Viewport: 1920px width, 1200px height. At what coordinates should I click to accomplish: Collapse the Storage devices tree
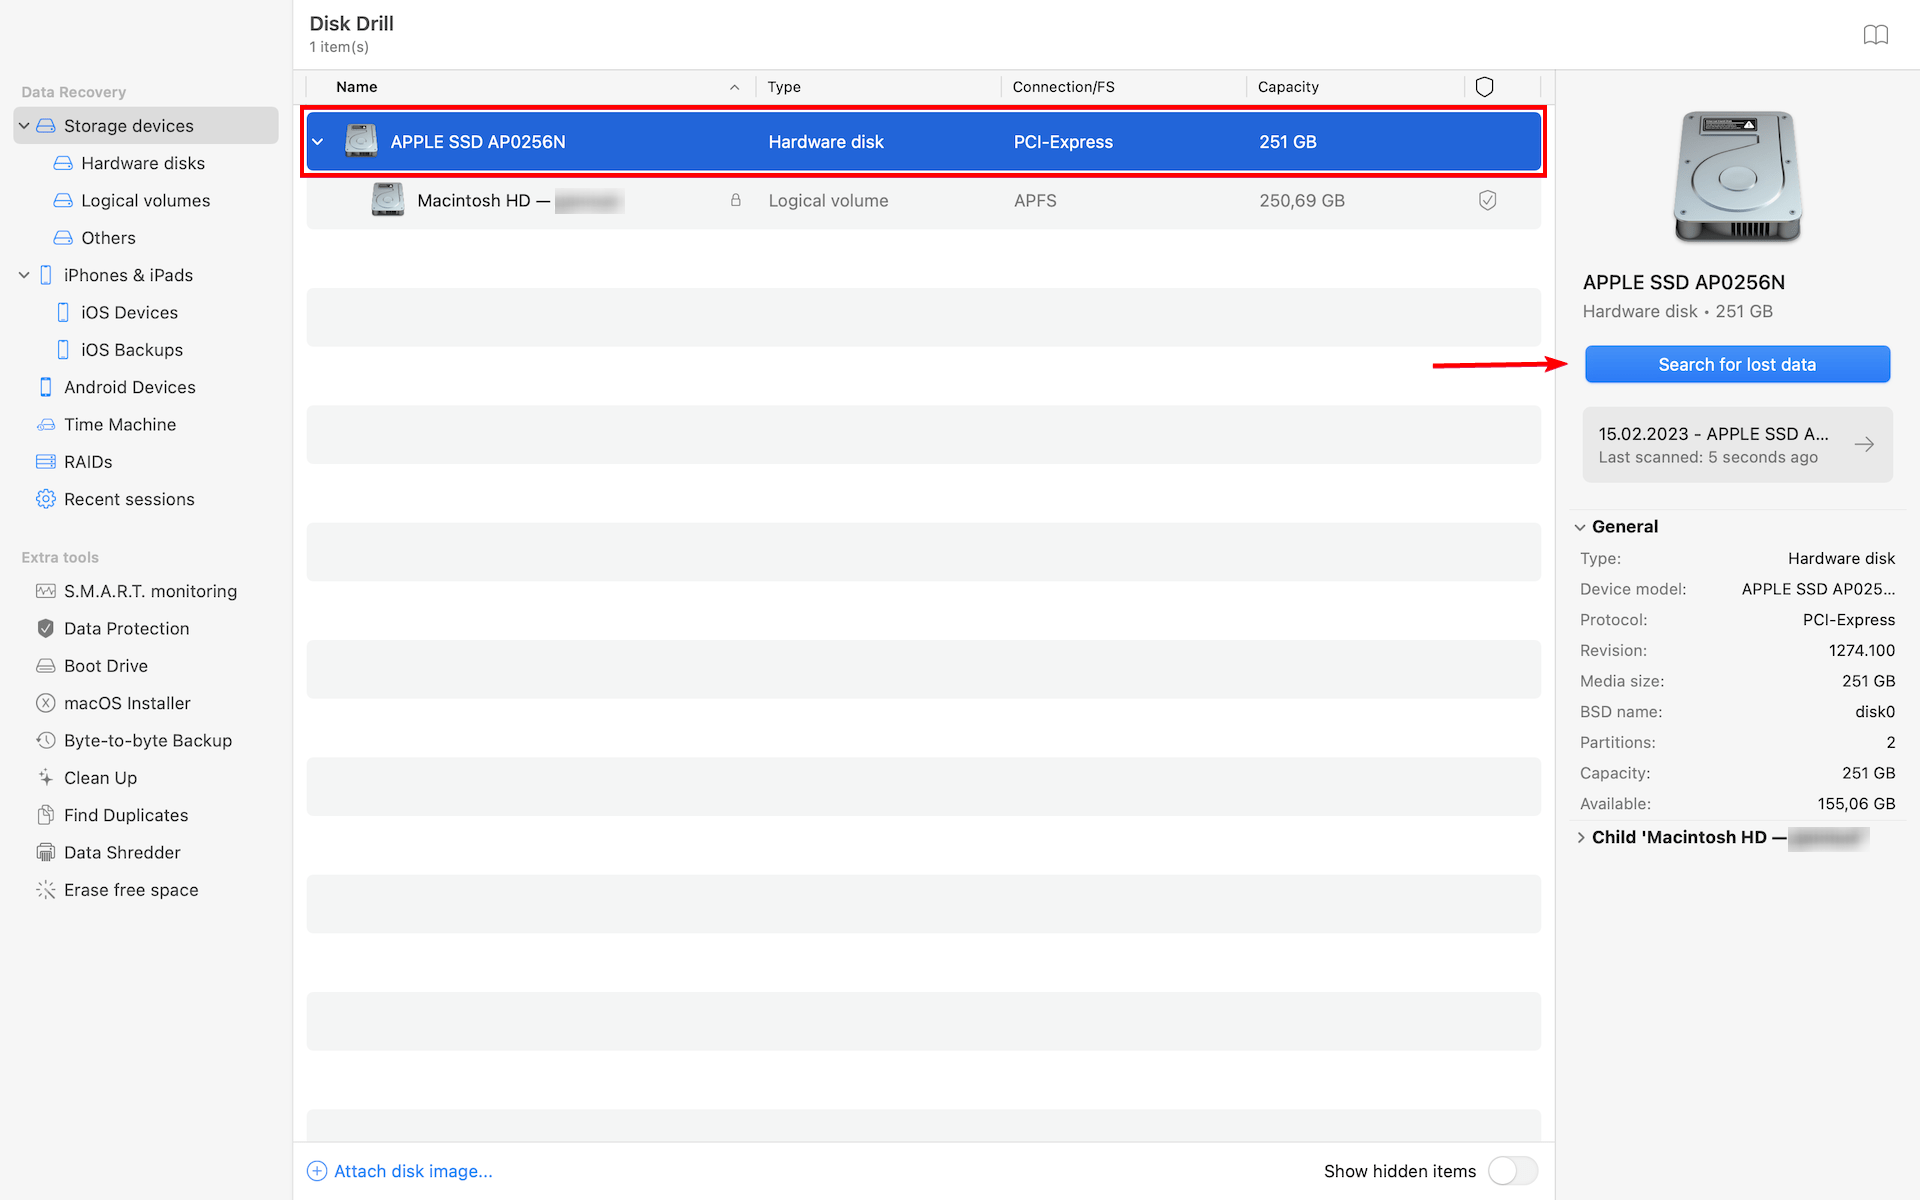point(23,124)
